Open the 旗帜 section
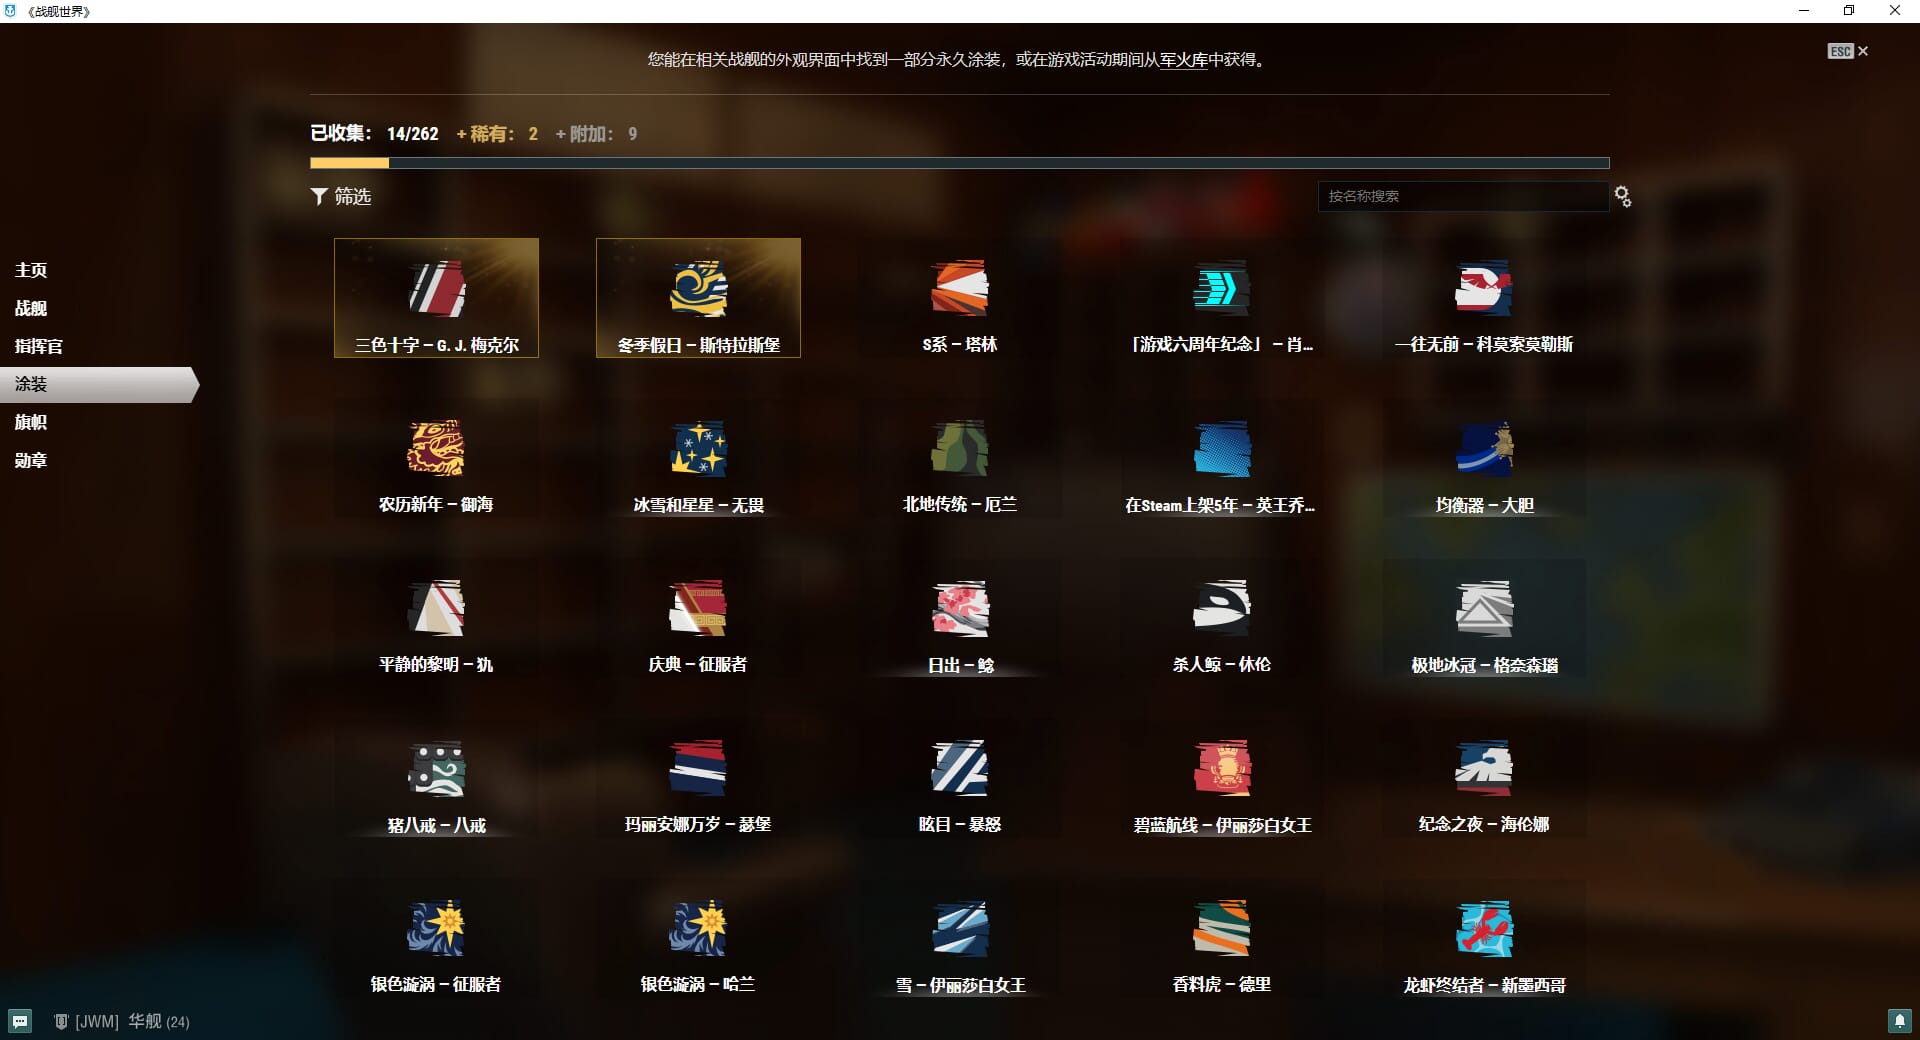Viewport: 1920px width, 1040px height. click(31, 422)
